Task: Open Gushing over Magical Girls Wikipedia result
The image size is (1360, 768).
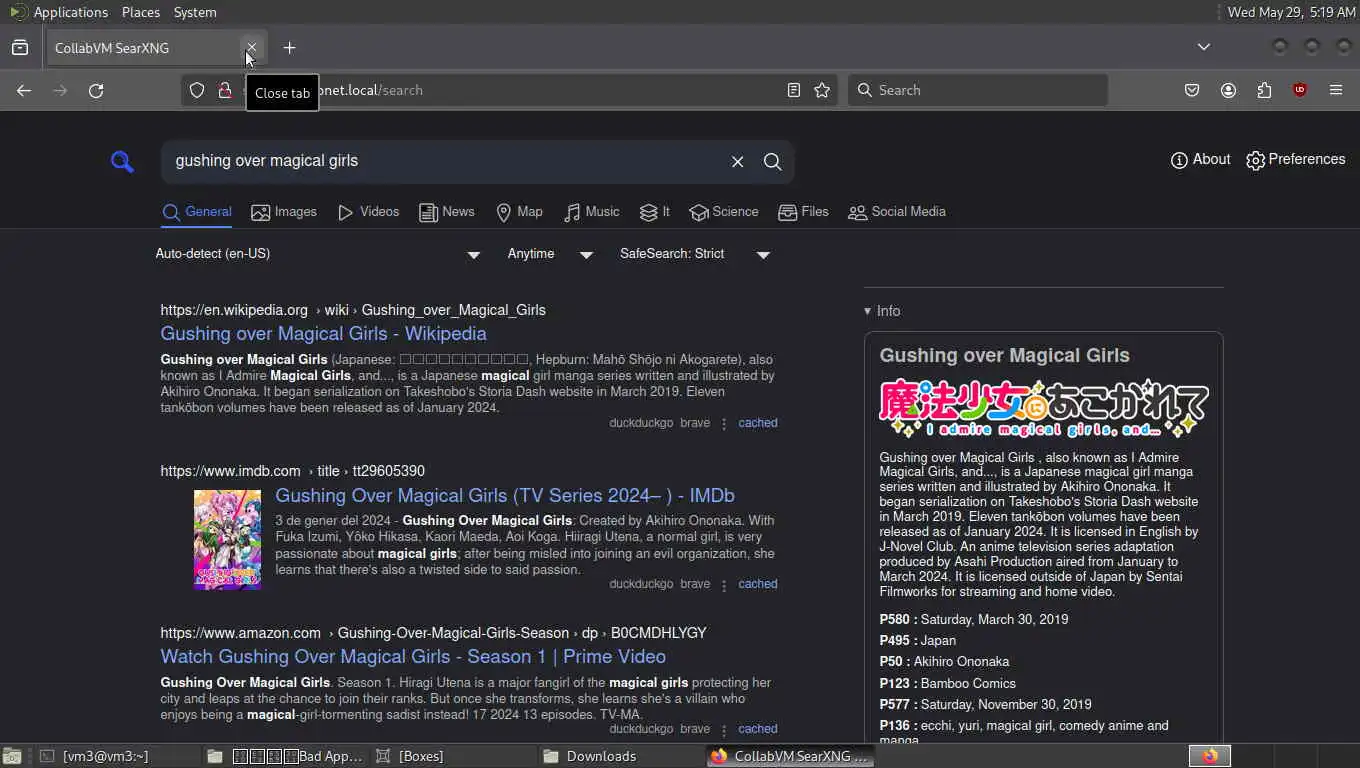Action: [x=323, y=334]
